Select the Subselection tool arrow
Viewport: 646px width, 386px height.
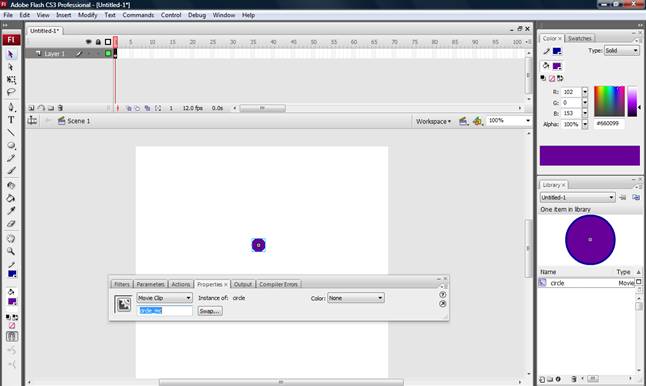click(x=11, y=67)
